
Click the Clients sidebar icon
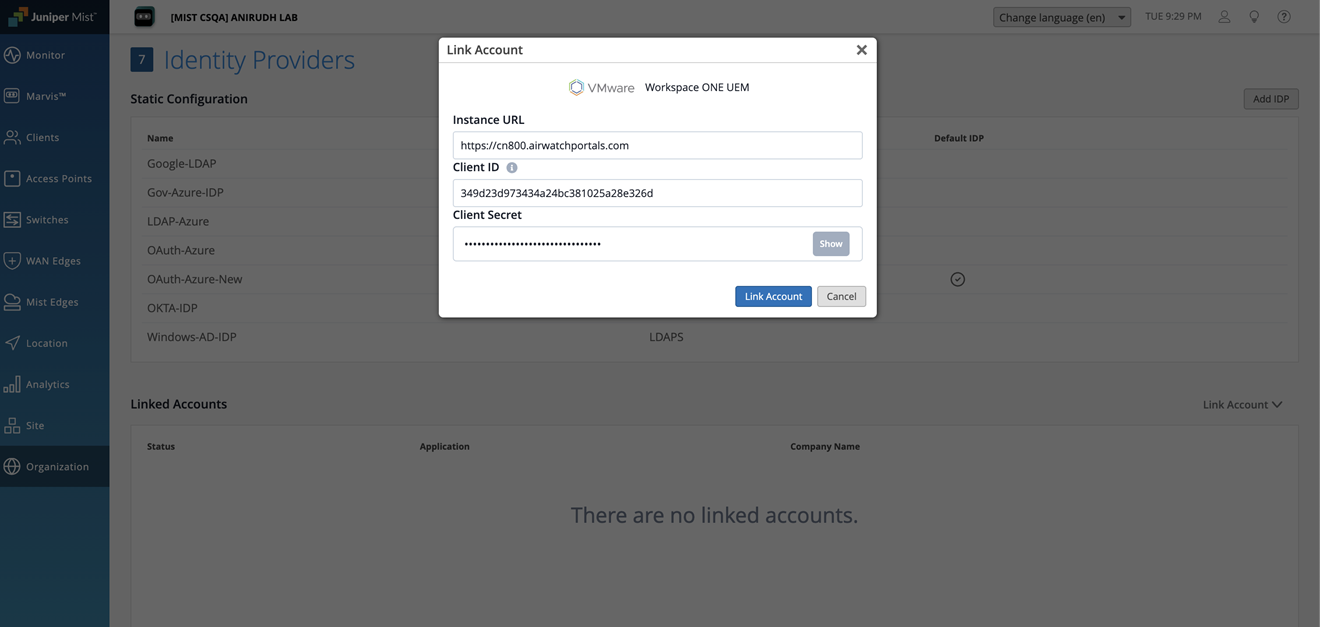coord(12,138)
